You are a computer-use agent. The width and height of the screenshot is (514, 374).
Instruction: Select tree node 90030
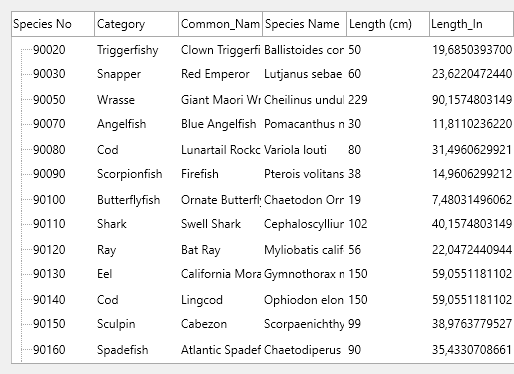click(49, 74)
